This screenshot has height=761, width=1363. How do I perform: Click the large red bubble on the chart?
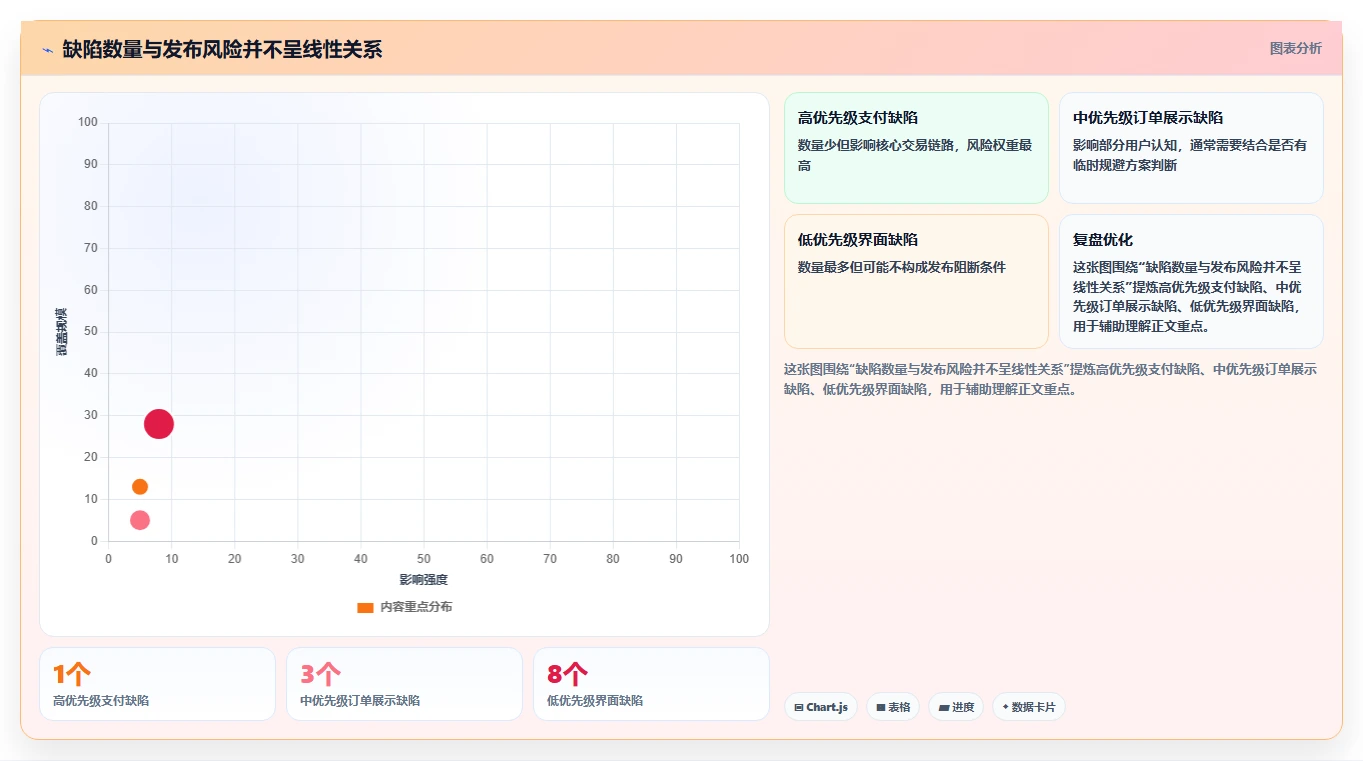[x=158, y=424]
